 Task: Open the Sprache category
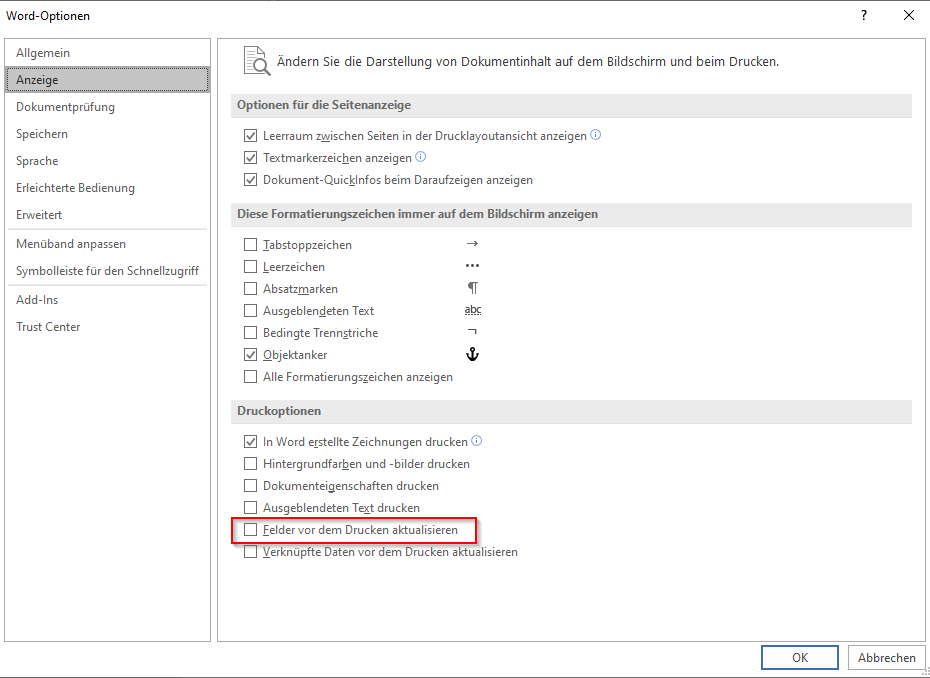[107, 161]
